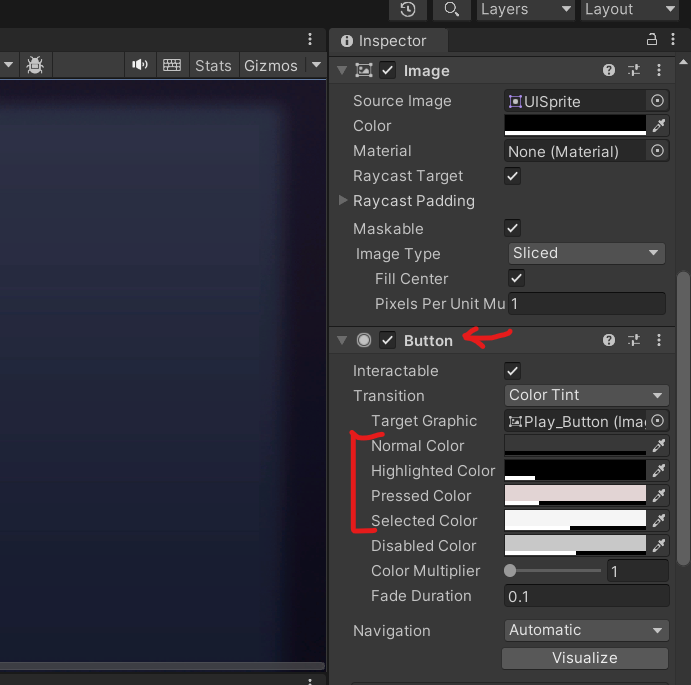691x685 pixels.
Task: Open the Transition dropdown showing Color Tint
Action: pyautogui.click(x=586, y=395)
